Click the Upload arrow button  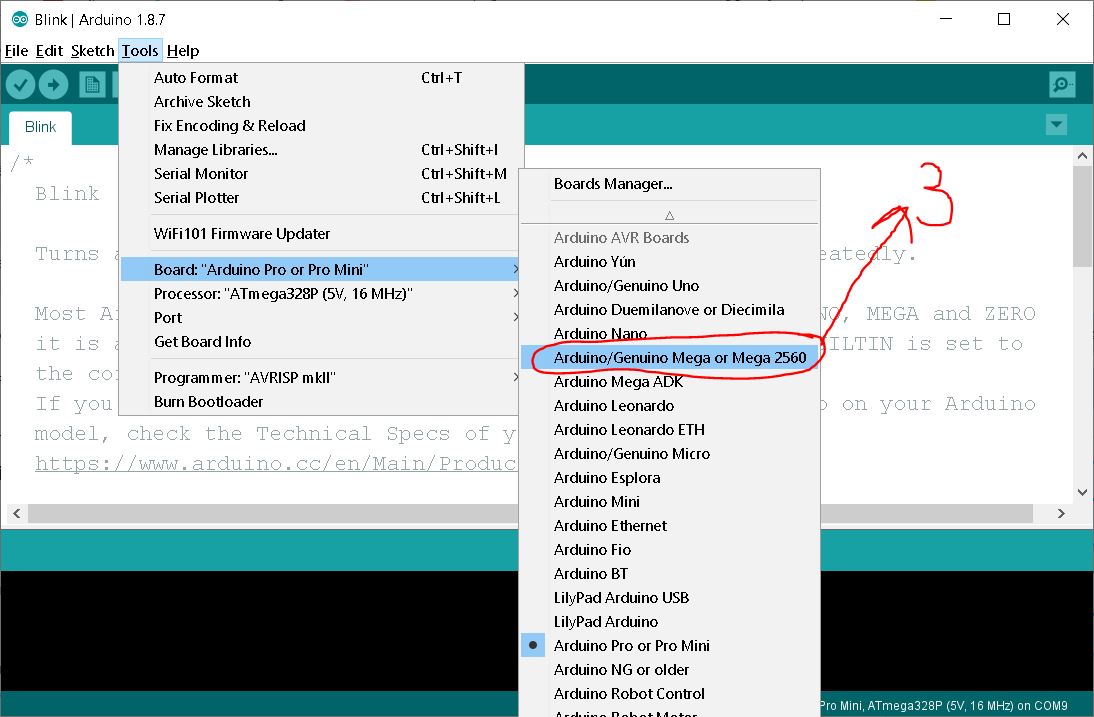[54, 85]
